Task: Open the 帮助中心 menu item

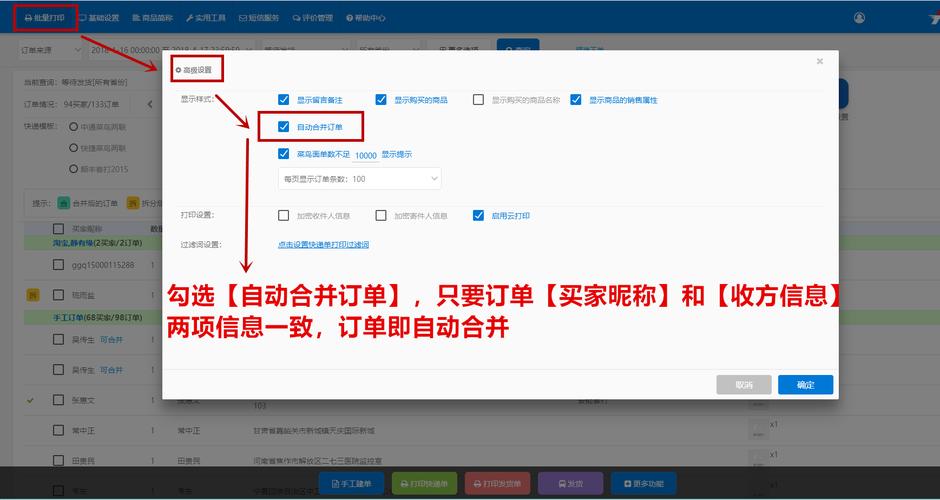Action: pos(366,18)
